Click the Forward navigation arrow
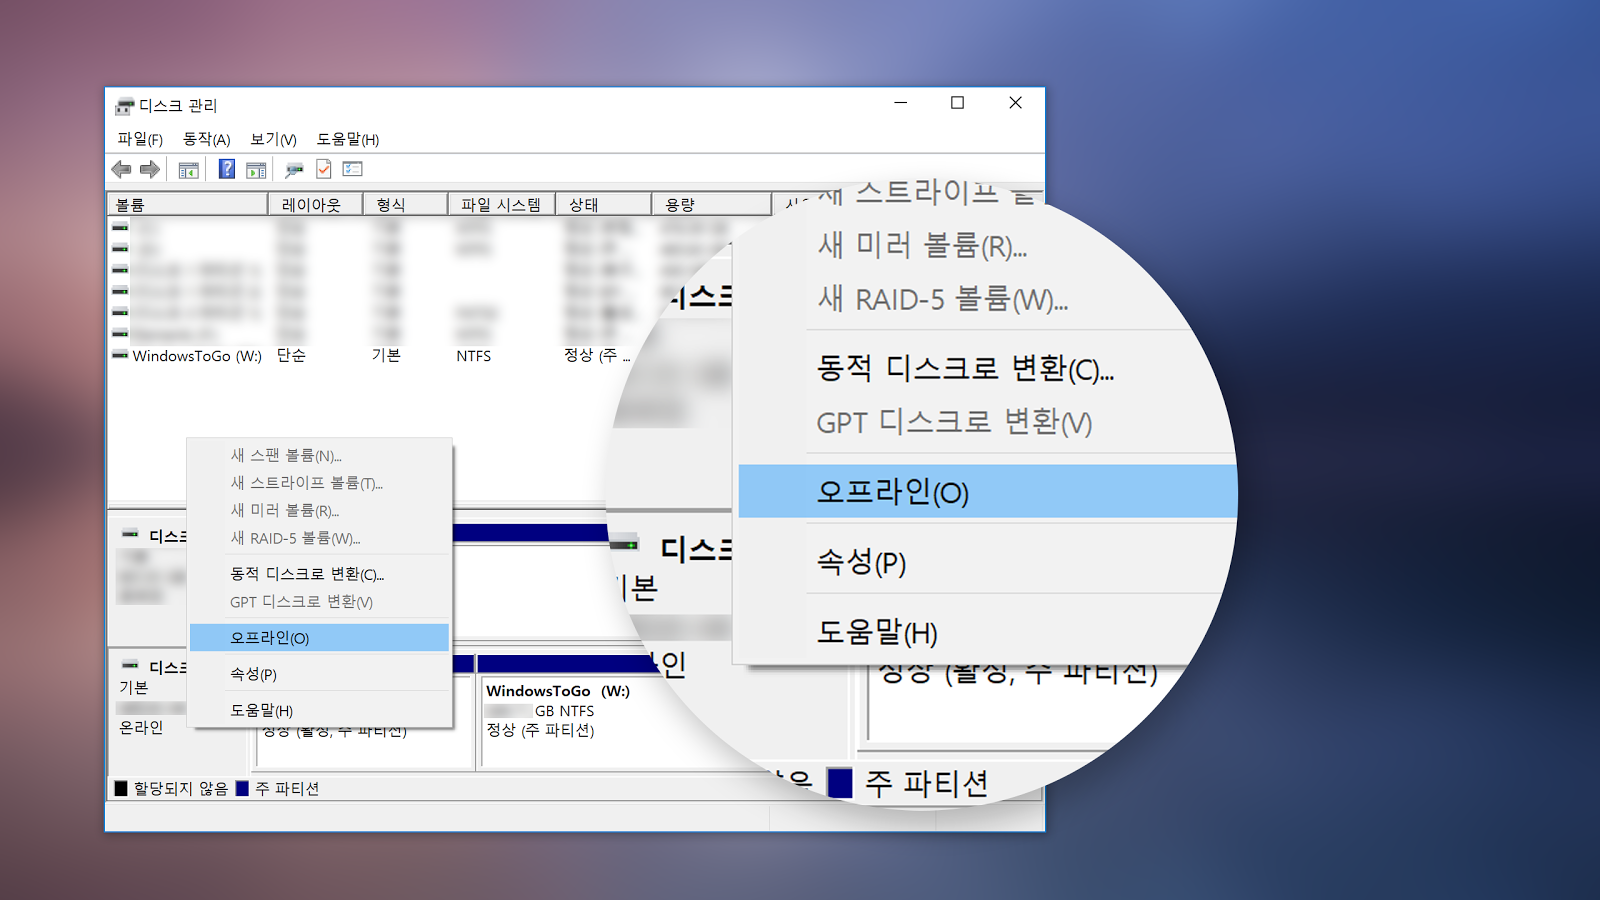This screenshot has width=1600, height=900. click(x=149, y=169)
